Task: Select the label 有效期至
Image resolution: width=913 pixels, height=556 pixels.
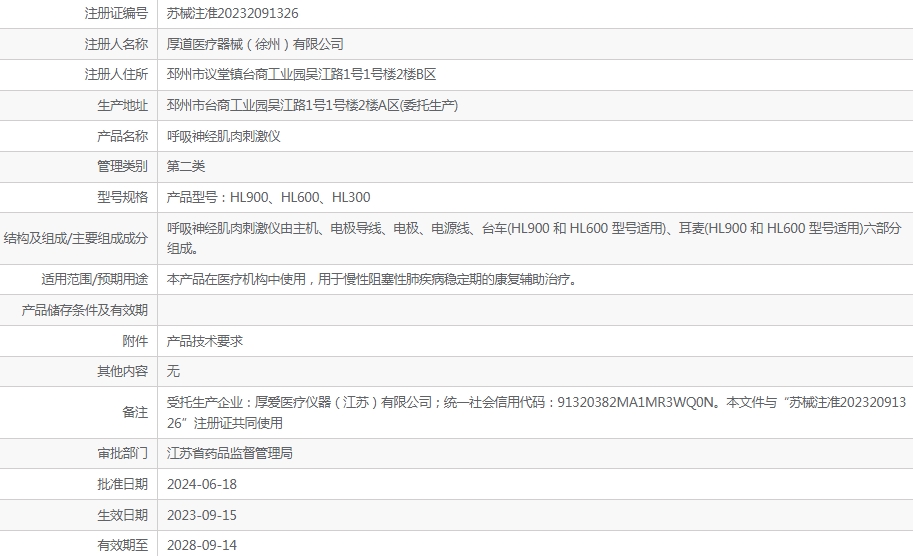Action: coord(123,546)
